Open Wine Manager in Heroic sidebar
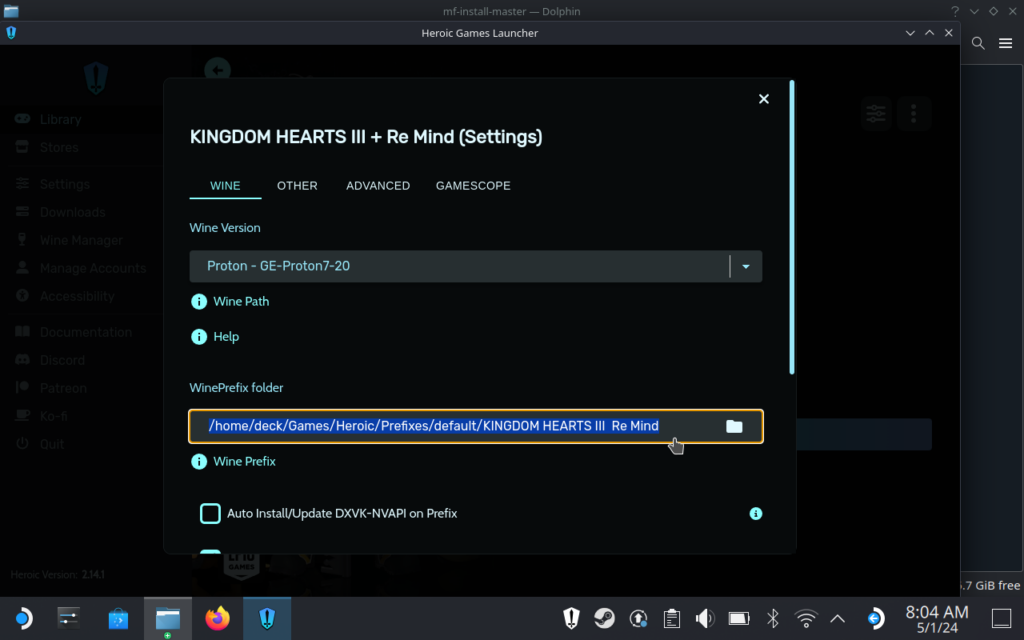 pos(81,240)
